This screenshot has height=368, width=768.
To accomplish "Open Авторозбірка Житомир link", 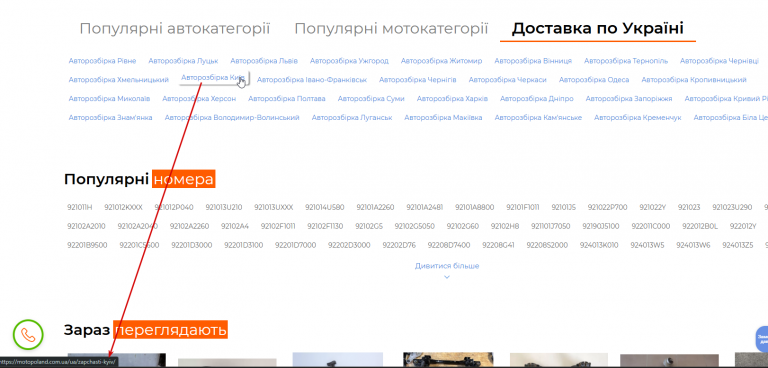I will [441, 61].
